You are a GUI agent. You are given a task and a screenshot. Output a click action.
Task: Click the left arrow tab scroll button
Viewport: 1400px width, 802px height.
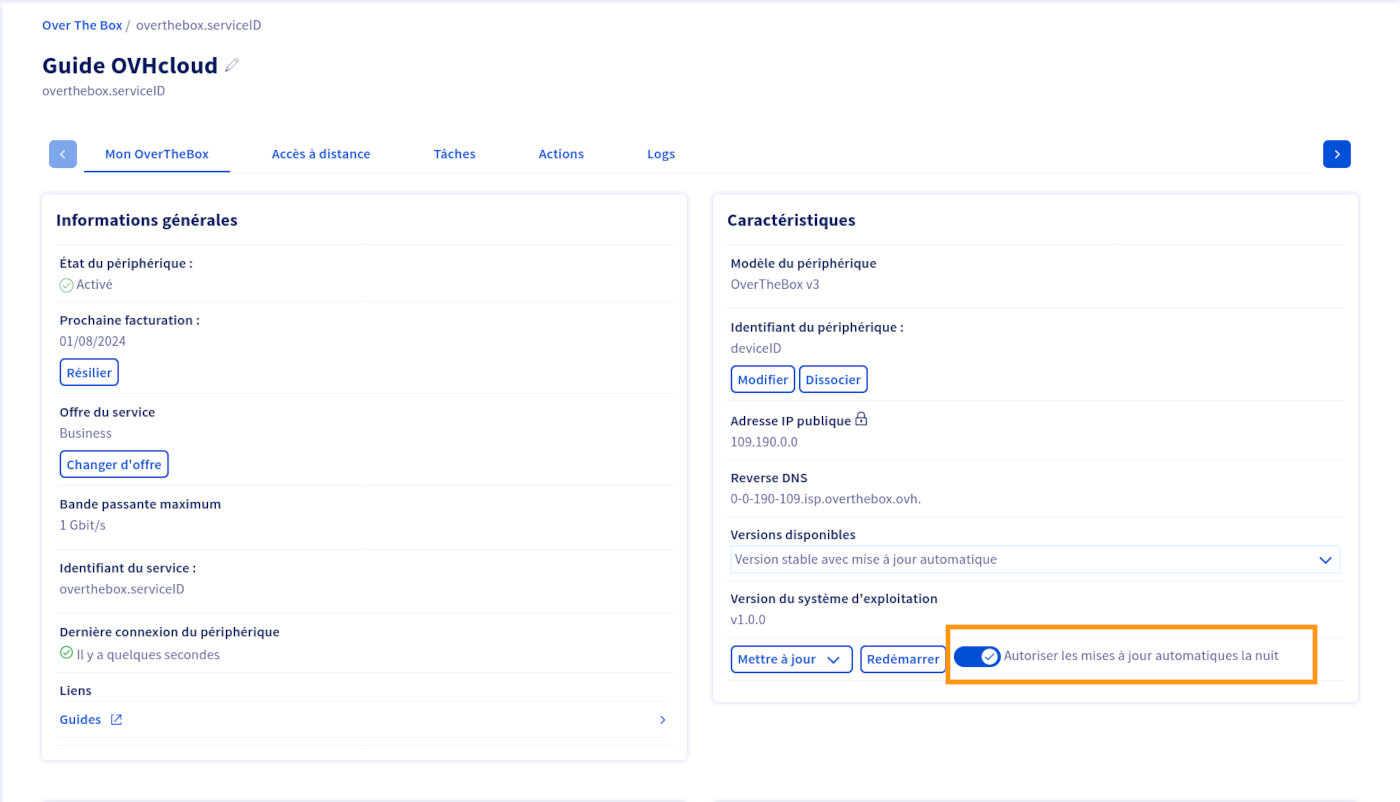coord(63,154)
